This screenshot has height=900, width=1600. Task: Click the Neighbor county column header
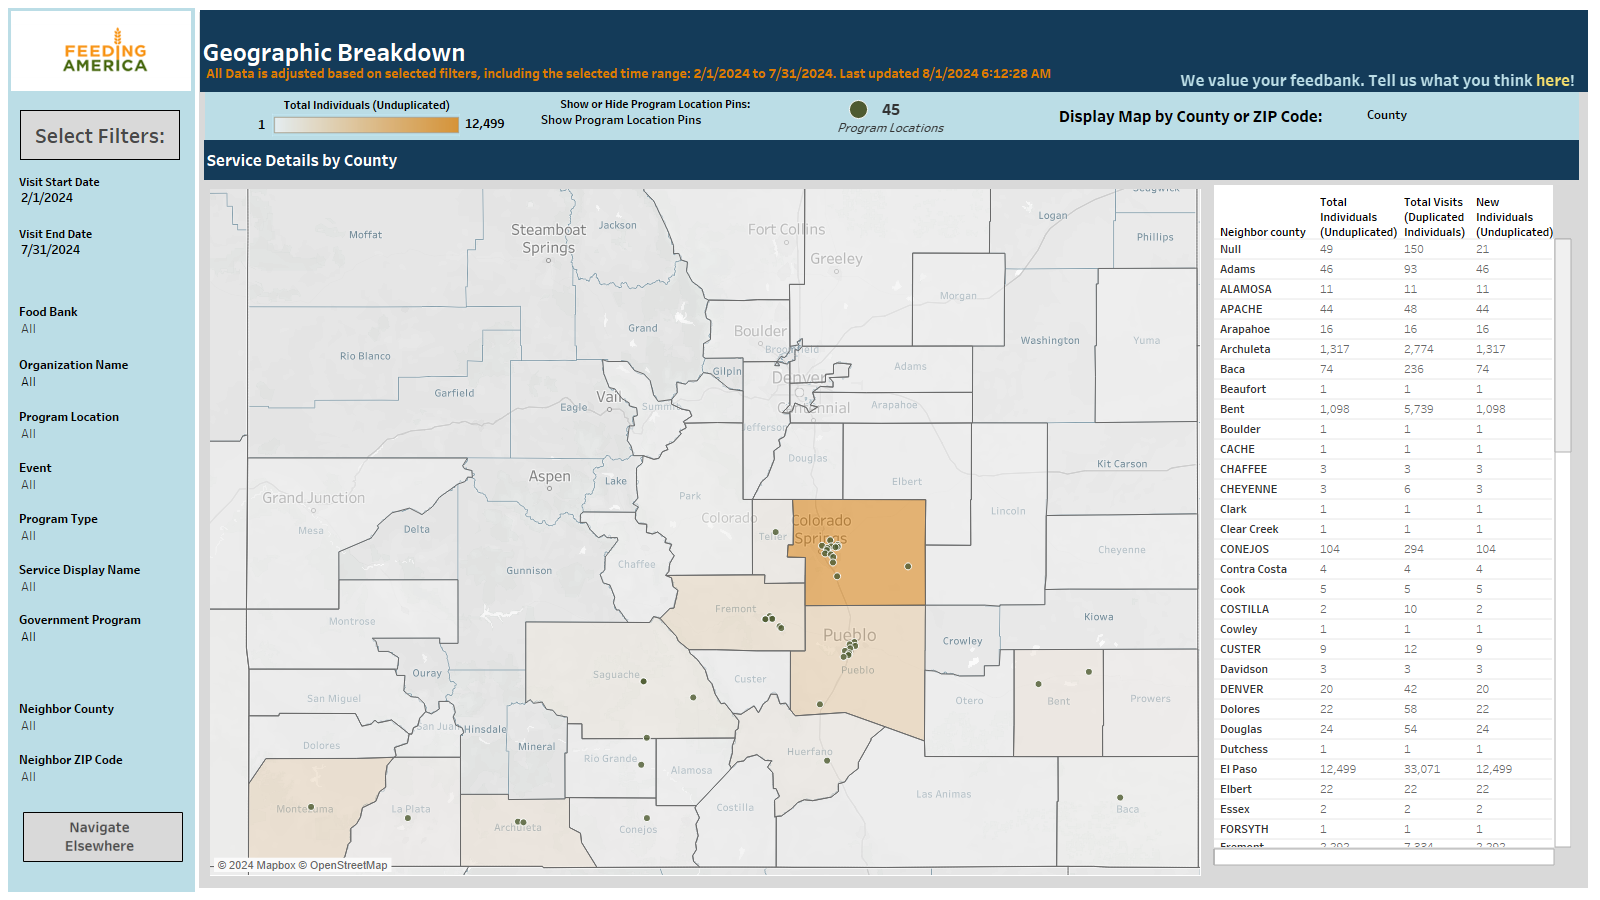[1262, 232]
